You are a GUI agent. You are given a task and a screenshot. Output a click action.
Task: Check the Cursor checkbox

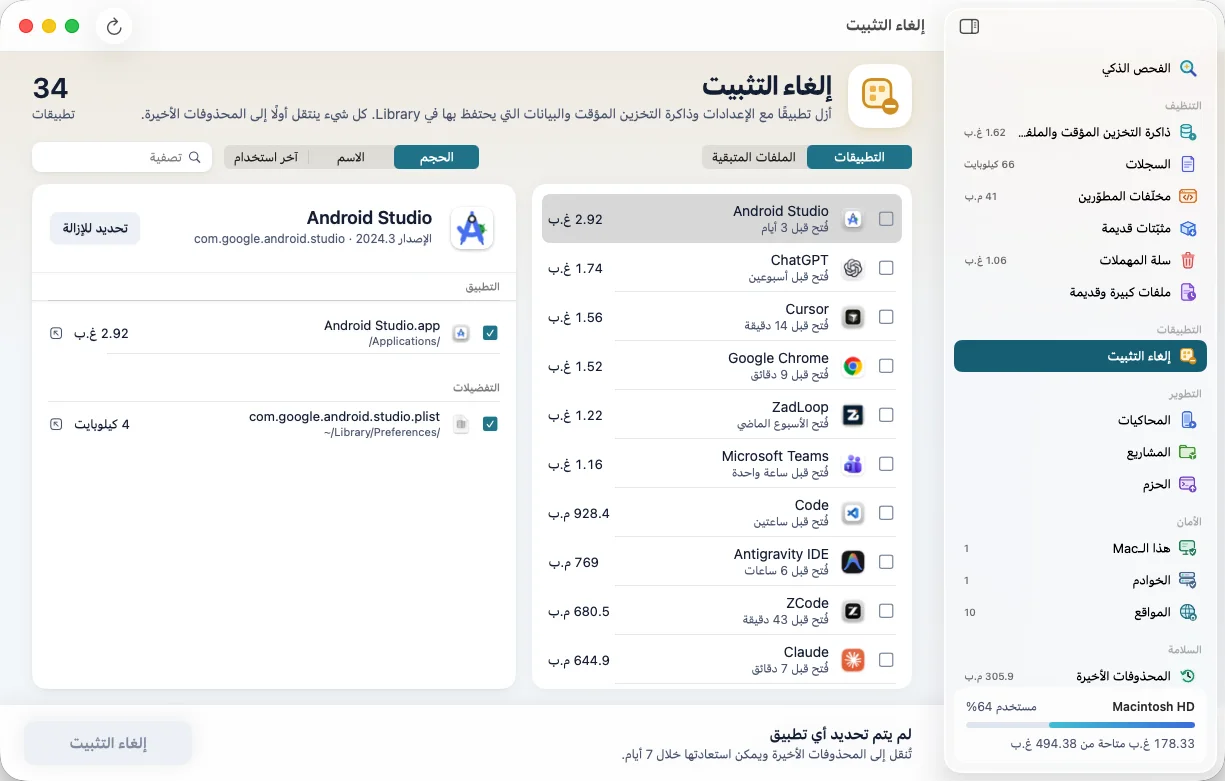pyautogui.click(x=886, y=317)
